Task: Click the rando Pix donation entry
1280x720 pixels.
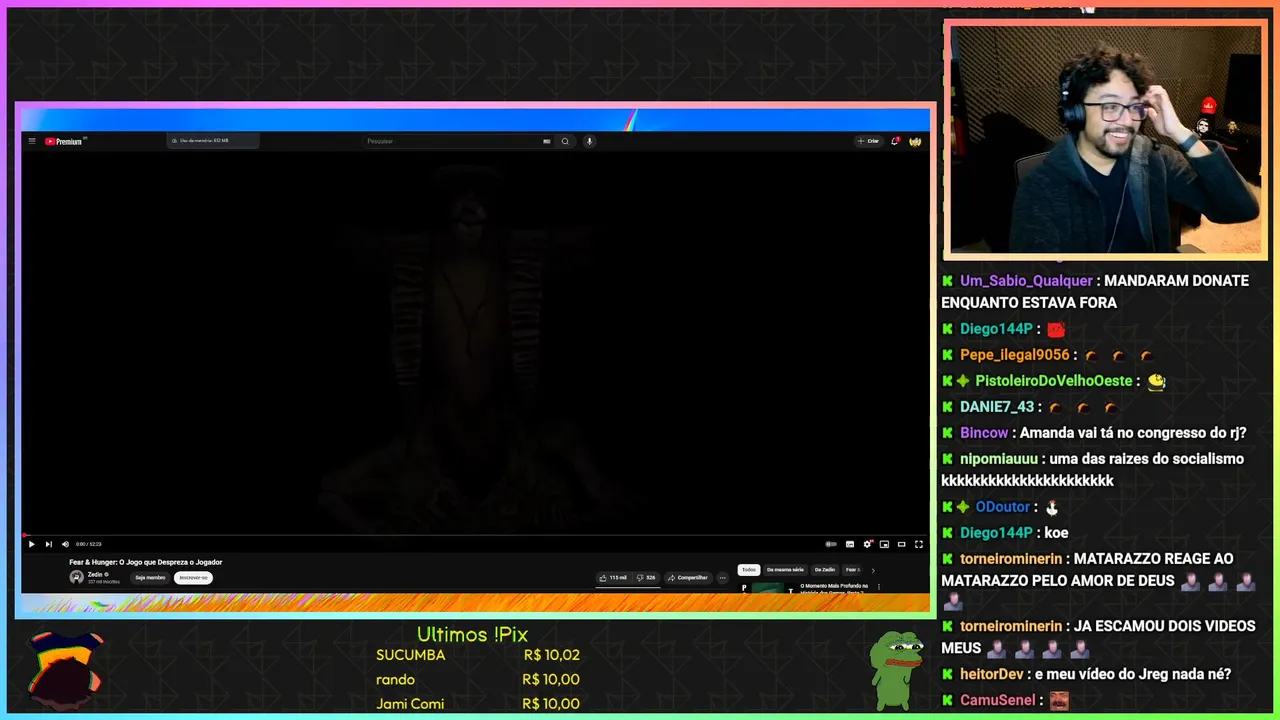Action: click(478, 679)
